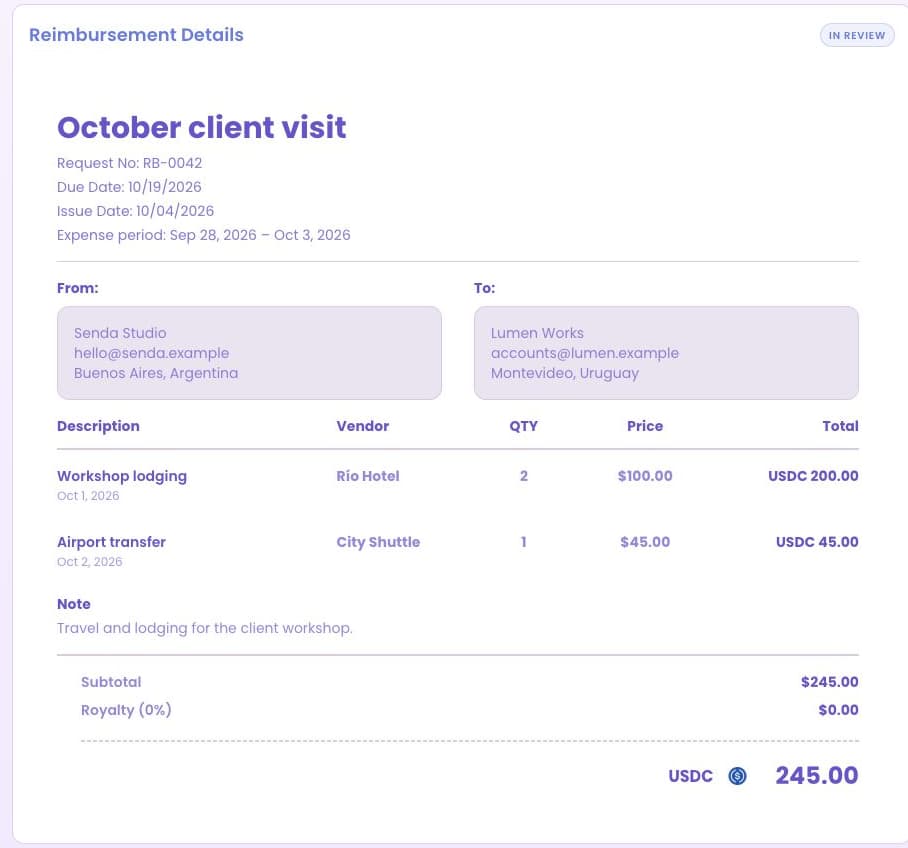Click the Description column header
Viewport: 908px width, 848px height.
click(x=98, y=426)
